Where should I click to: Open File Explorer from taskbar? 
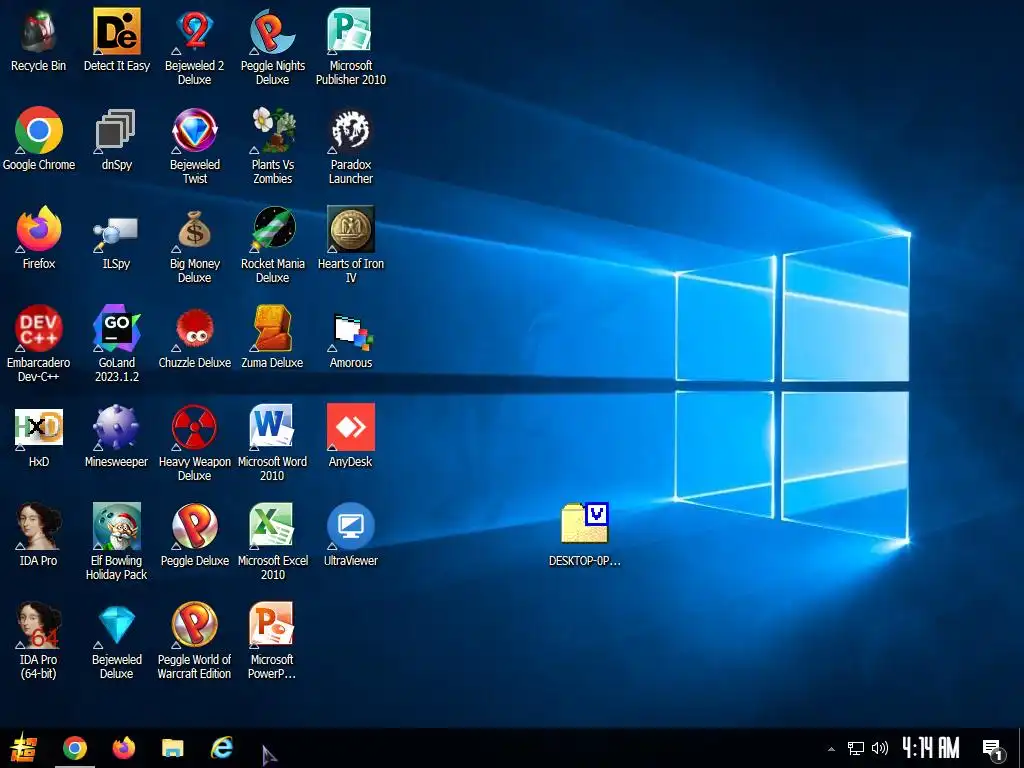172,748
